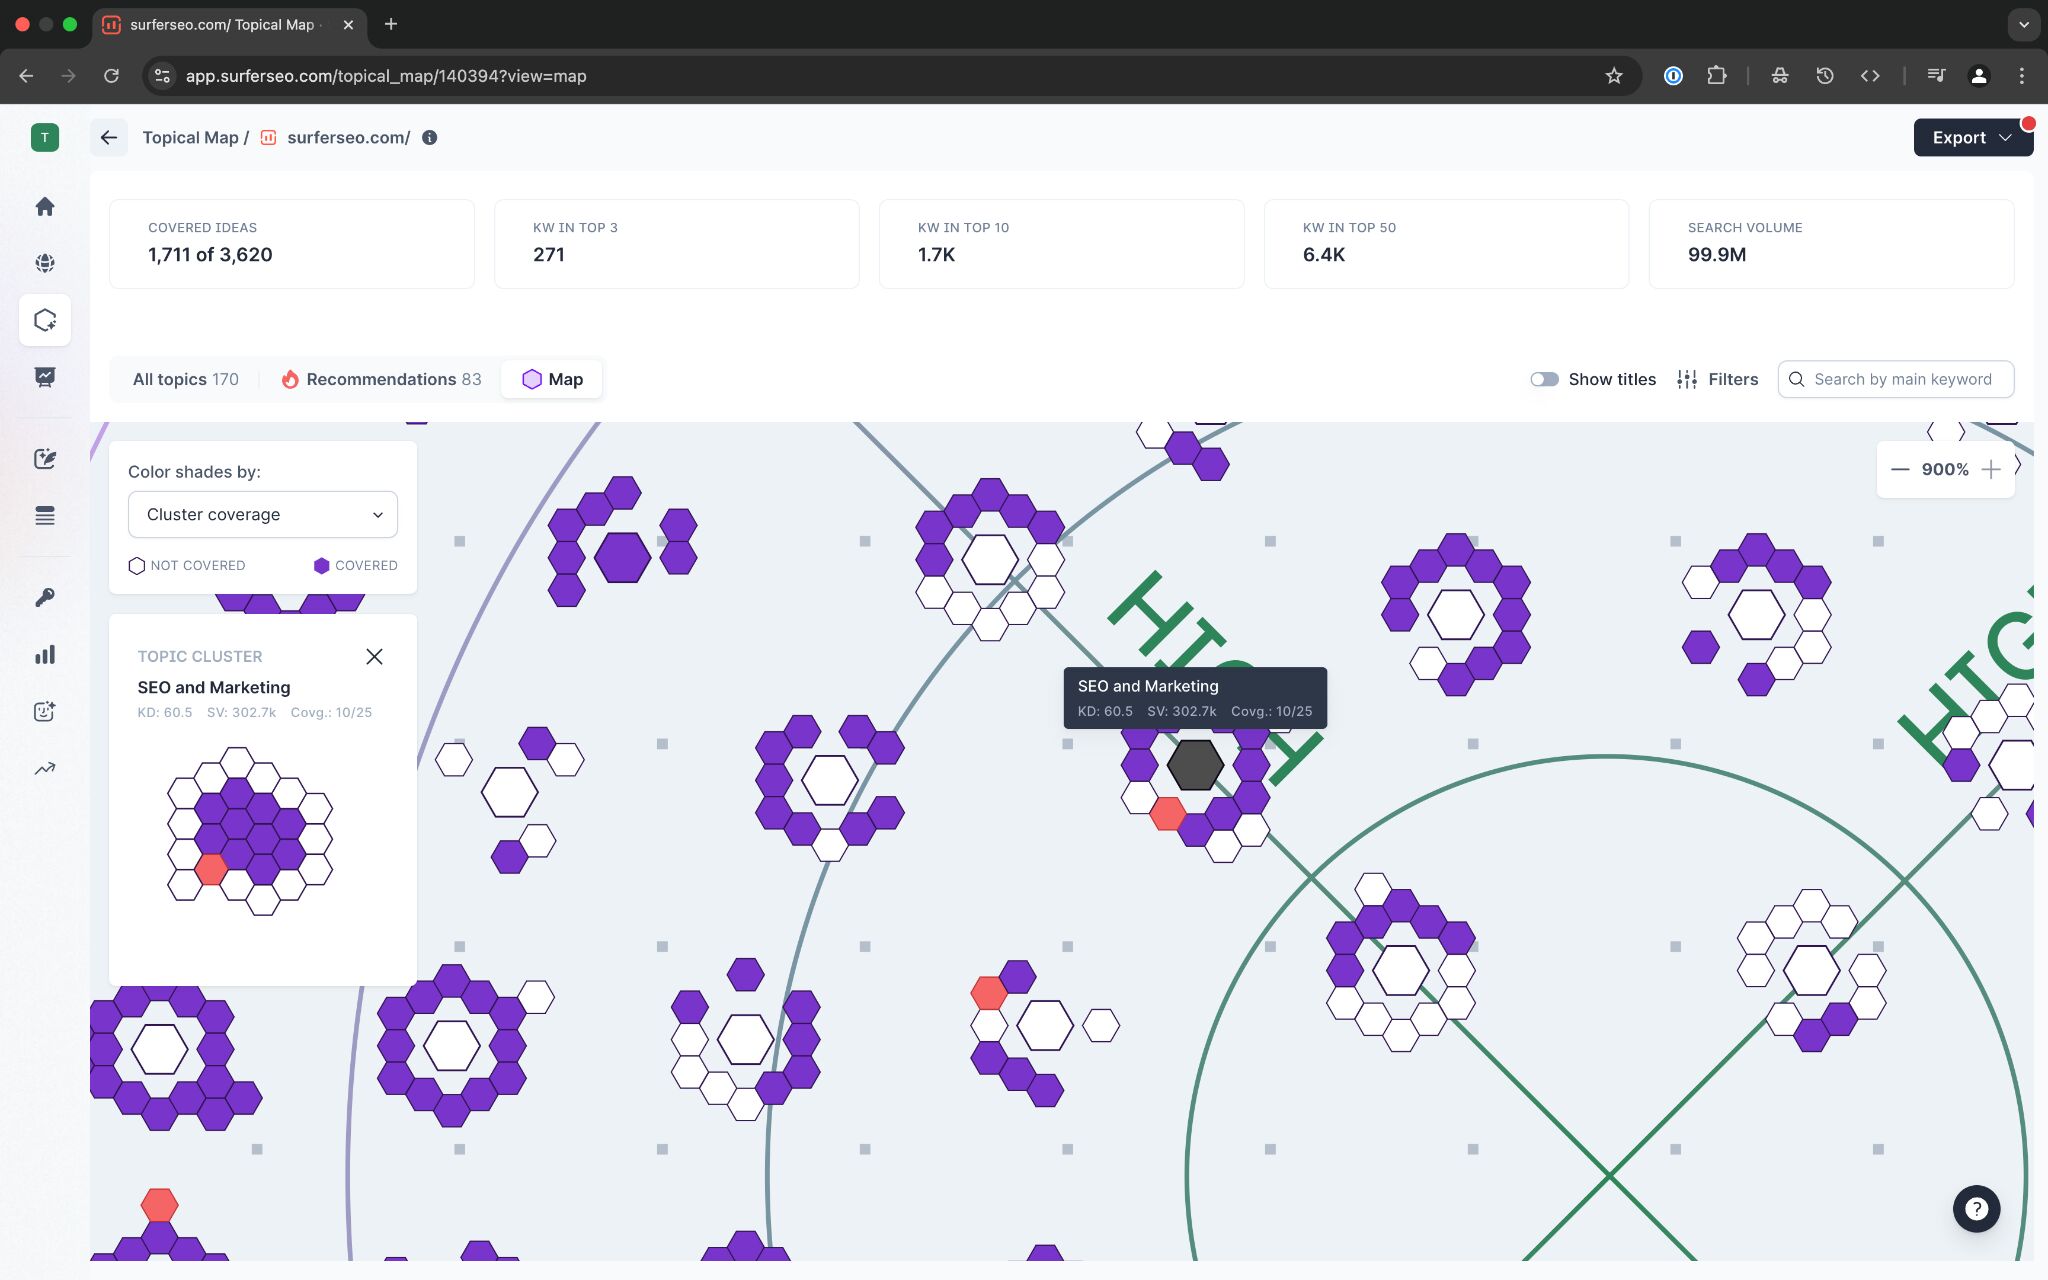Switch to the All topics tab
This screenshot has width=2048, height=1280.
(x=185, y=379)
